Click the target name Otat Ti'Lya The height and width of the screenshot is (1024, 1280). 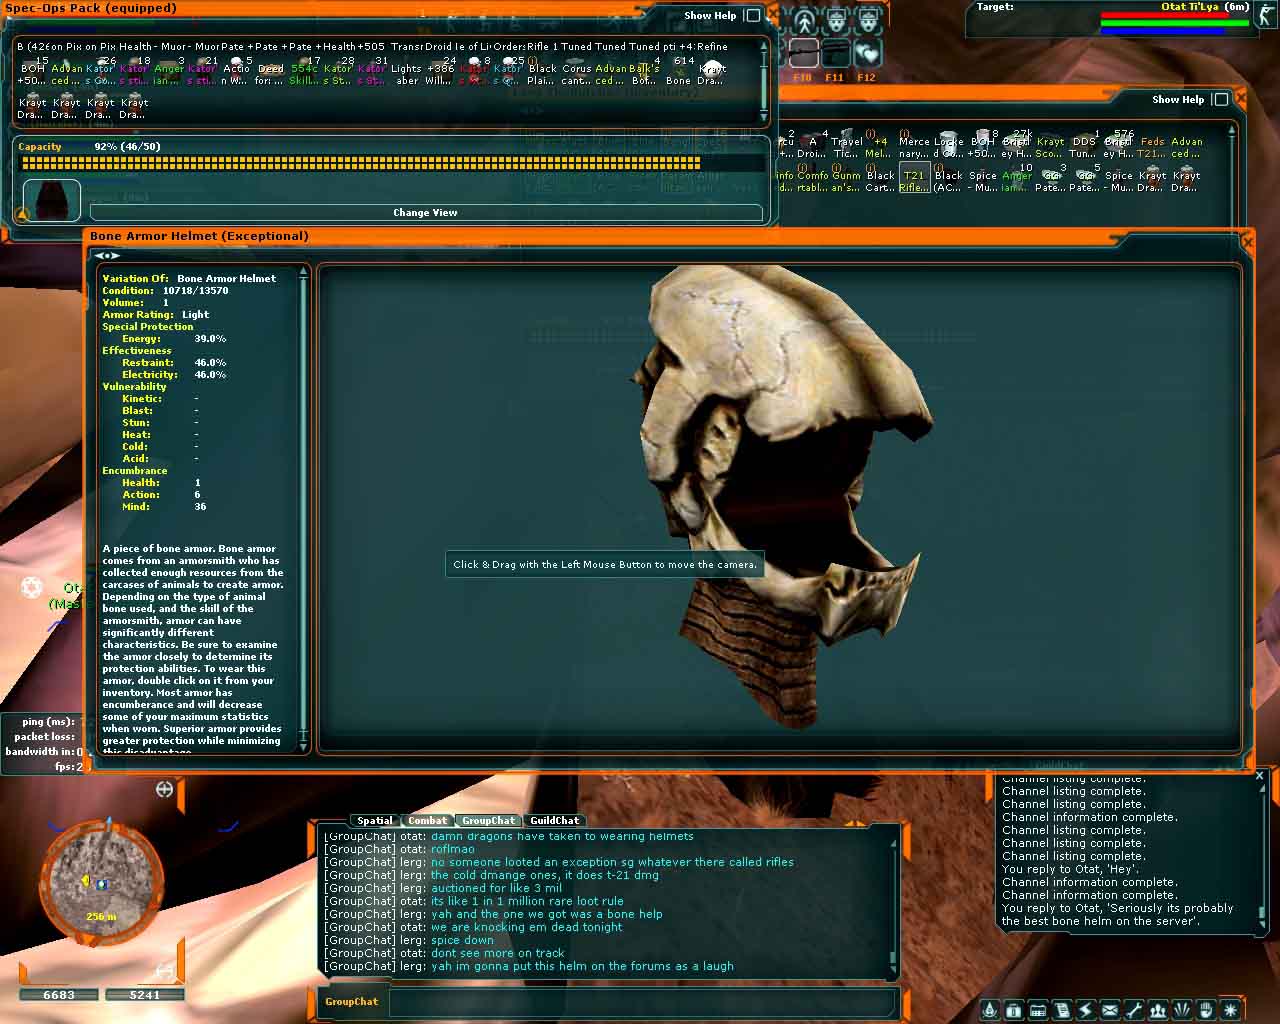pos(1192,7)
